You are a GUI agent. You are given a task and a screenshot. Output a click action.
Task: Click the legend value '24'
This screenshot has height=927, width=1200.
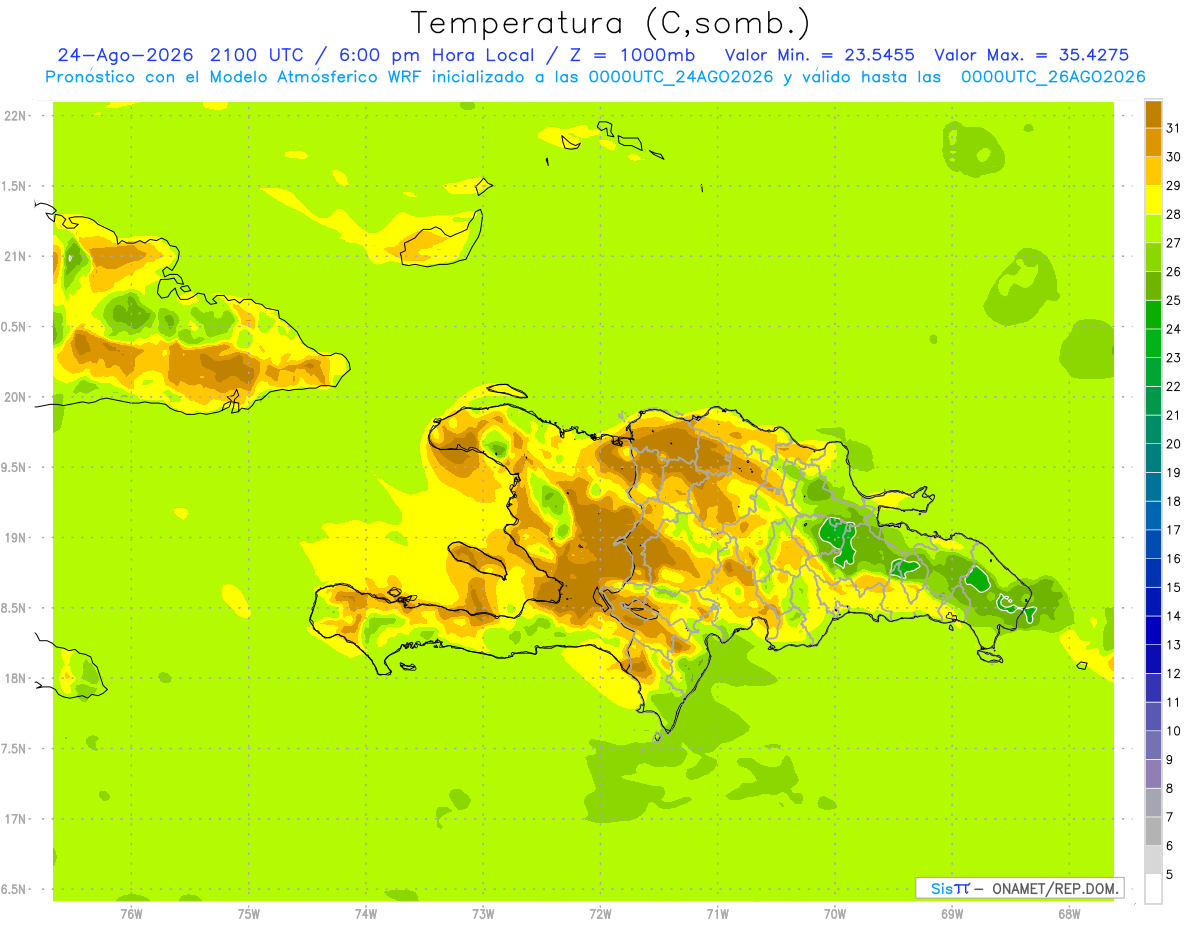1174,329
